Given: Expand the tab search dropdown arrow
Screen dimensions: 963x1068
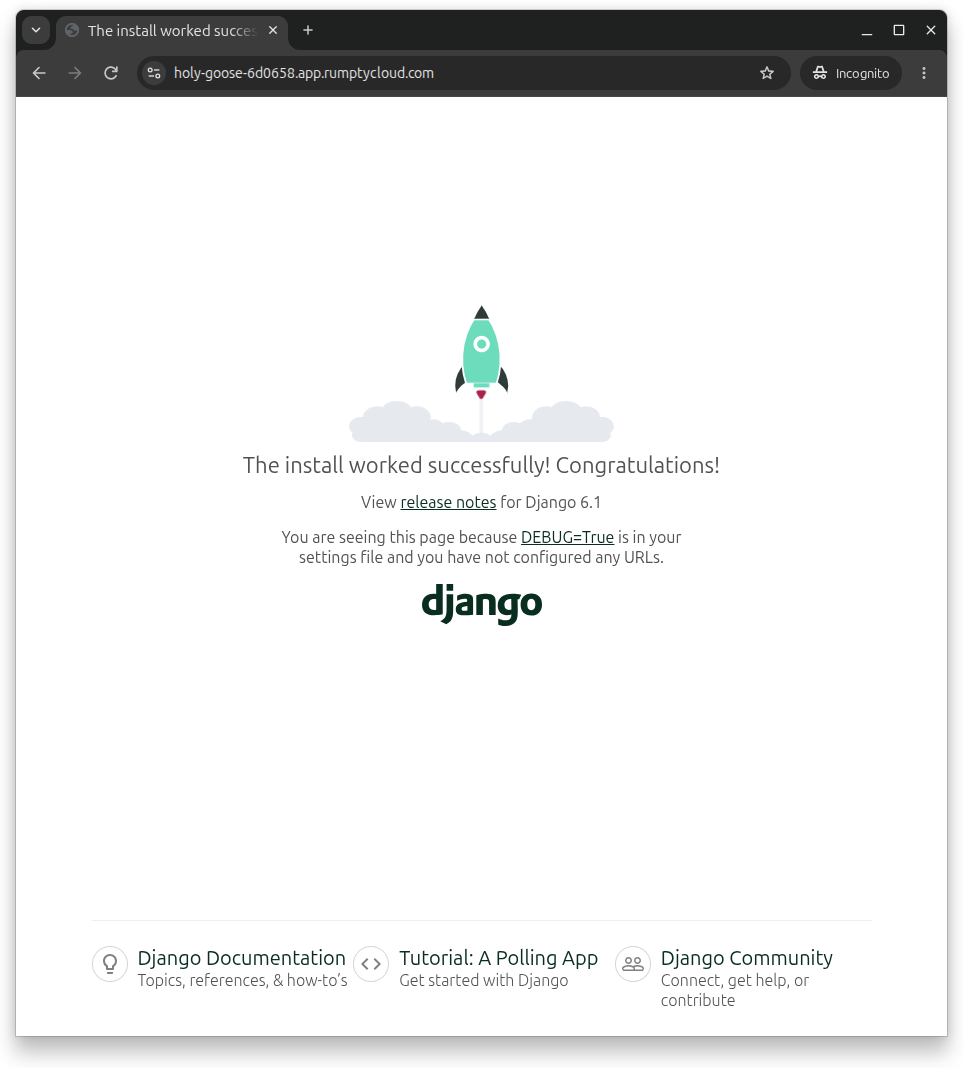Looking at the screenshot, I should click(x=36, y=30).
